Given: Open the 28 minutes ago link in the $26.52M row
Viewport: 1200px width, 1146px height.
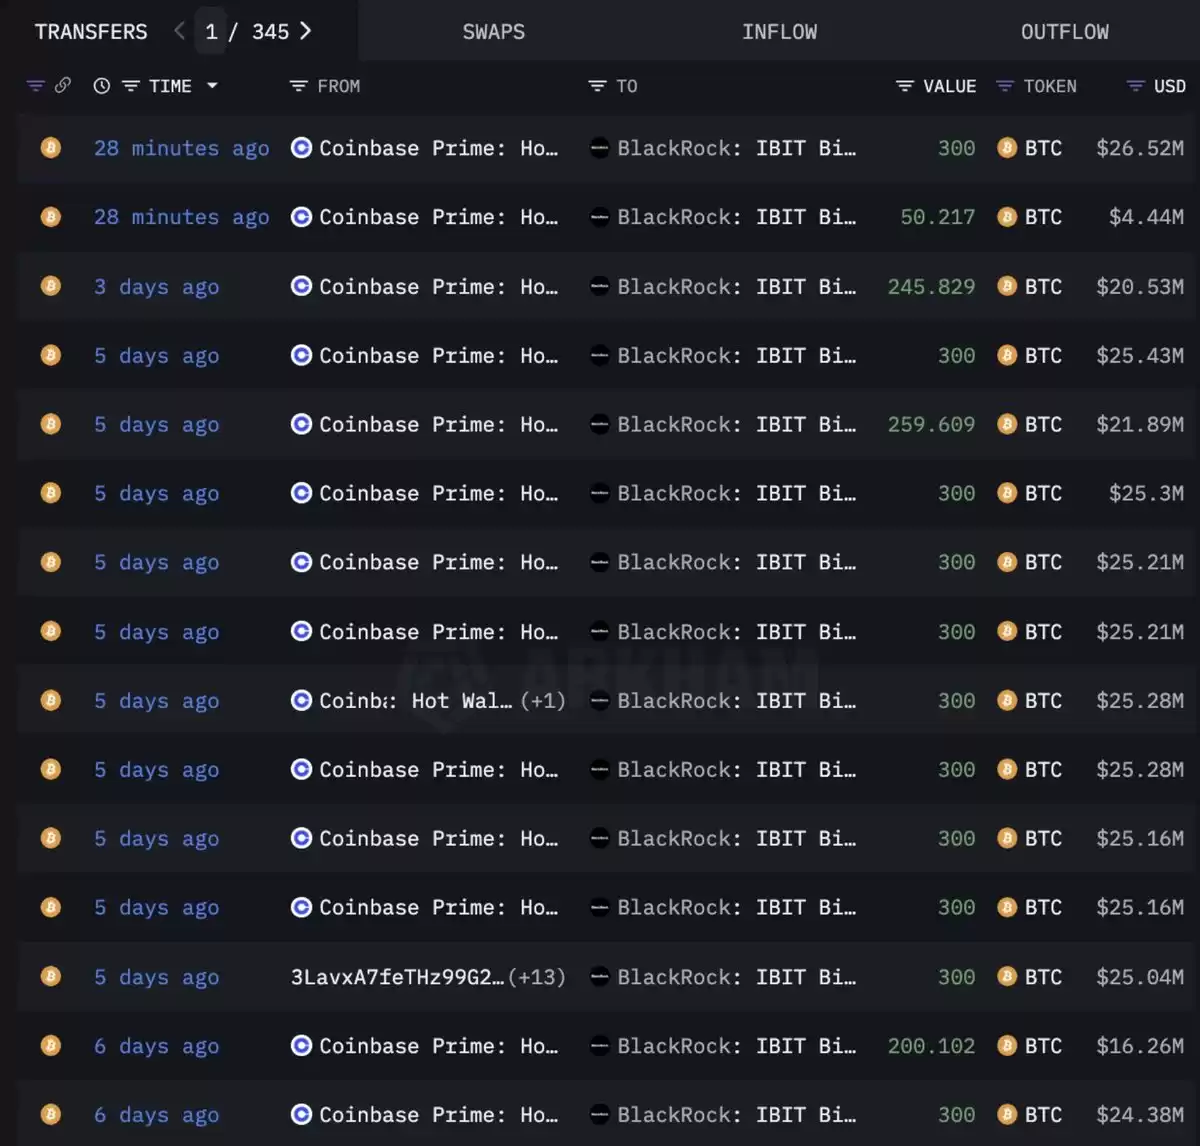Looking at the screenshot, I should click(x=182, y=148).
